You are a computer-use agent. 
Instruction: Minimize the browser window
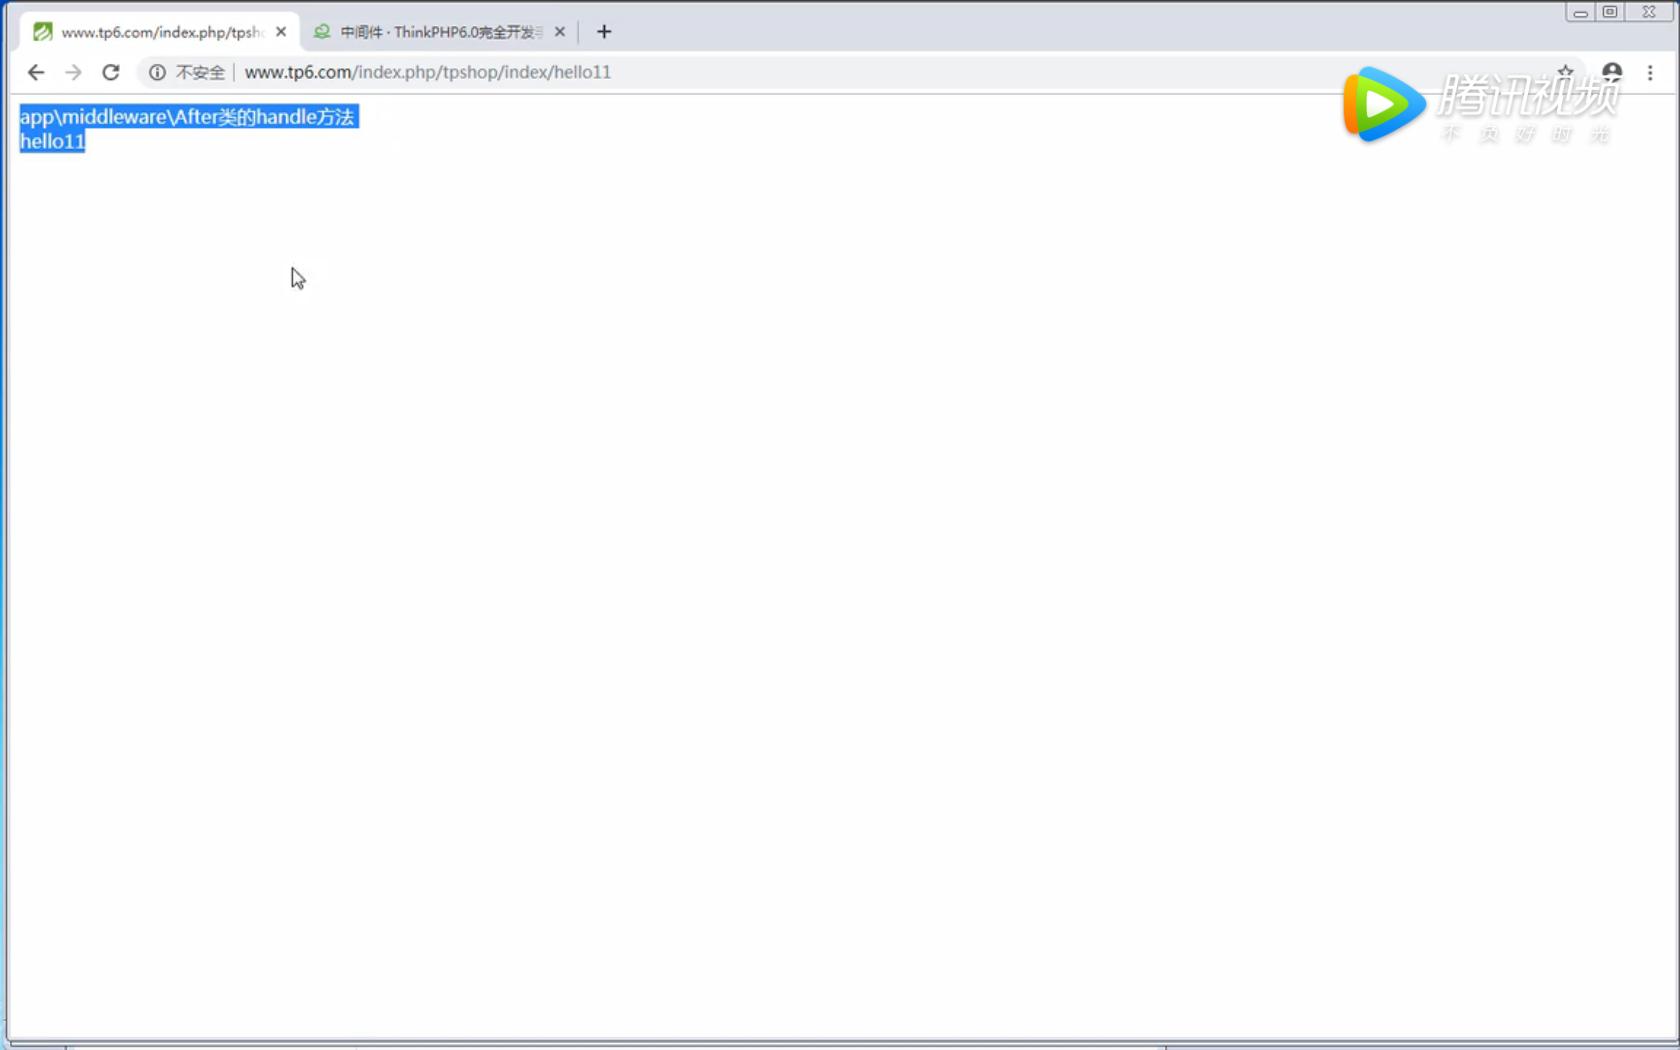pyautogui.click(x=1580, y=12)
